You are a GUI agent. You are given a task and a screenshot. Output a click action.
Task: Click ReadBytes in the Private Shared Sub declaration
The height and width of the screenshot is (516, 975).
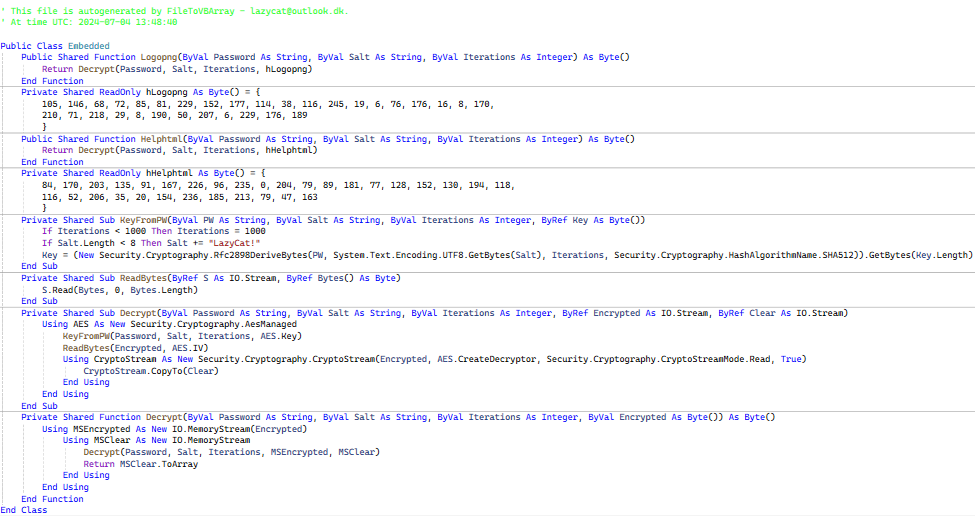[x=143, y=278]
